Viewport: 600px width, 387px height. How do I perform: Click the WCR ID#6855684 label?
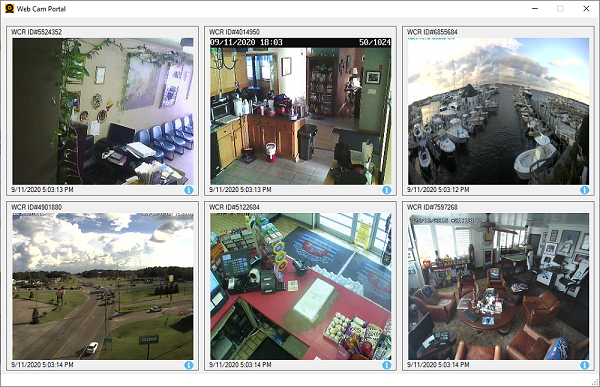click(x=432, y=32)
